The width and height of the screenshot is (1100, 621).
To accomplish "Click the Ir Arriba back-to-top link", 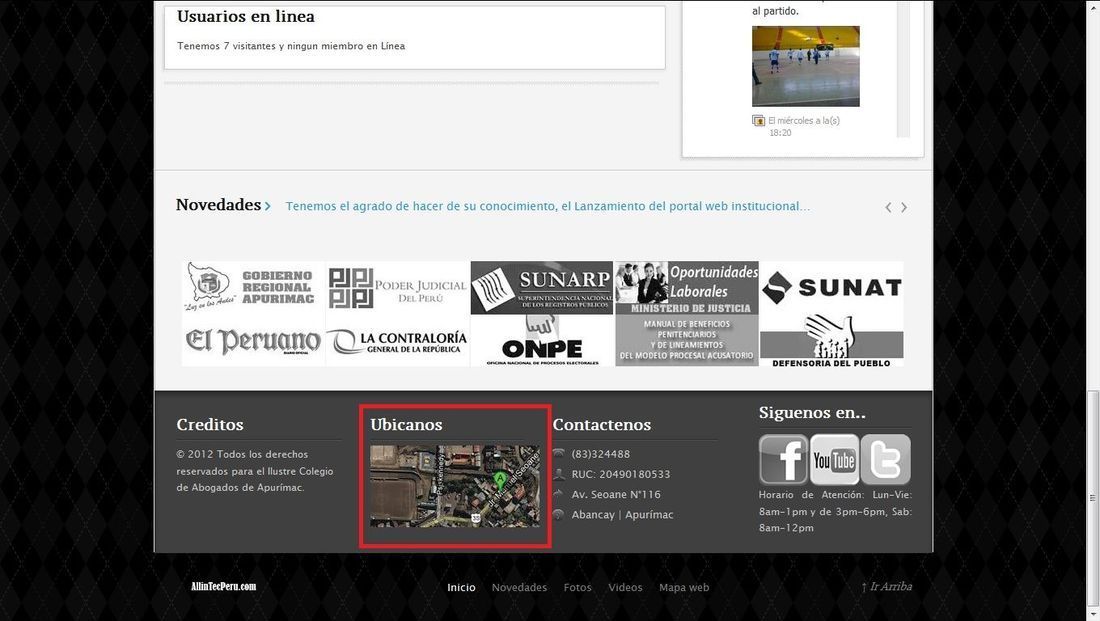I will pos(887,587).
